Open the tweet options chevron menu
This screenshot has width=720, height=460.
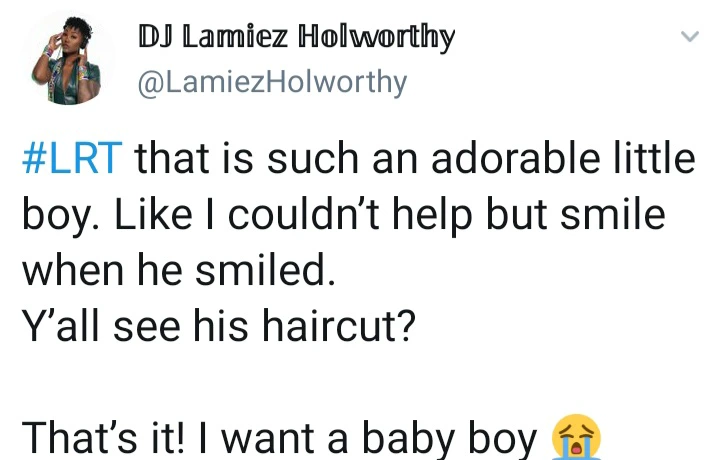click(x=690, y=36)
